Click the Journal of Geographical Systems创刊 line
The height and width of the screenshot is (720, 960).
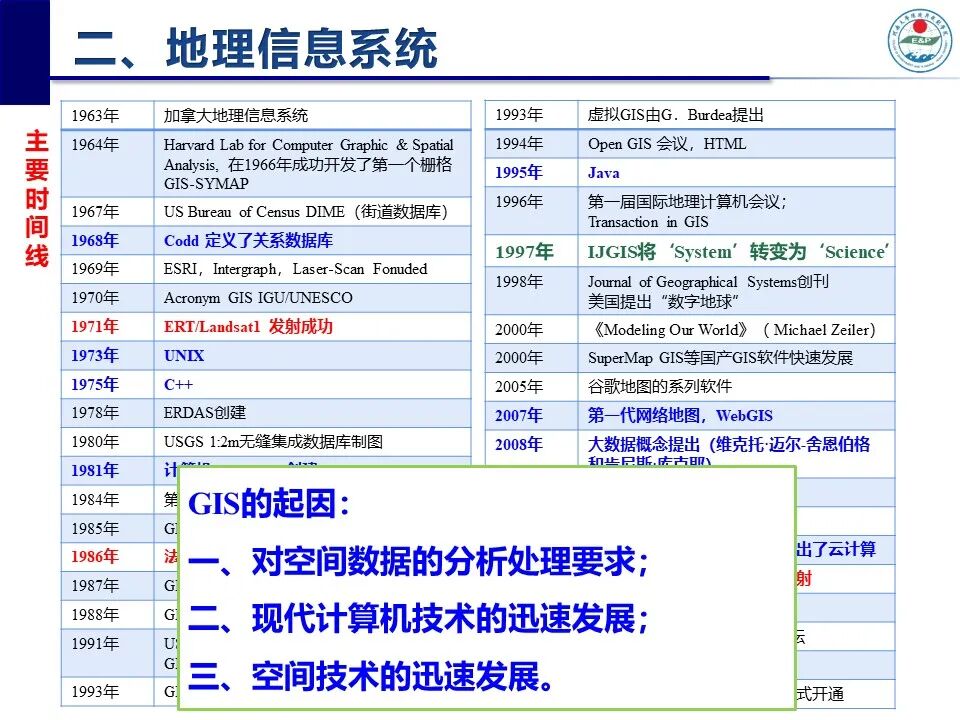coord(708,282)
